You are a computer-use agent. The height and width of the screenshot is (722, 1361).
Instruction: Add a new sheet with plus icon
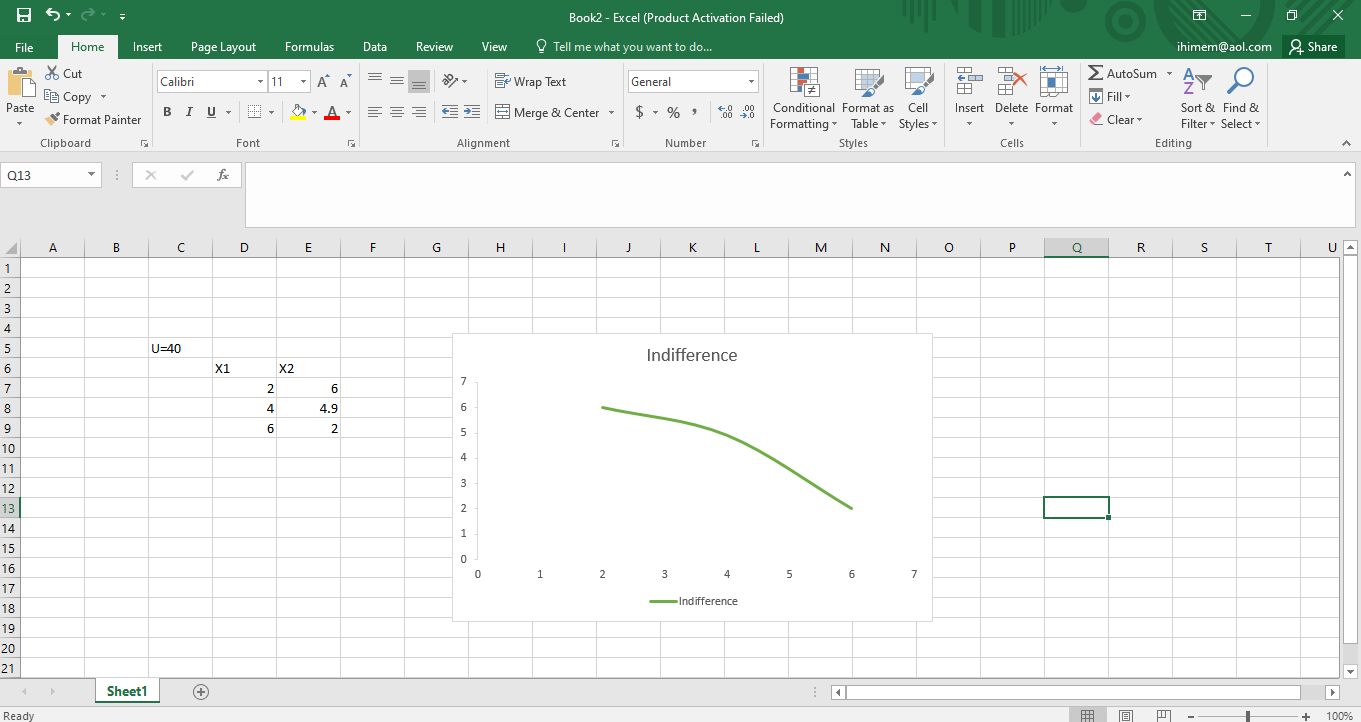coord(201,692)
